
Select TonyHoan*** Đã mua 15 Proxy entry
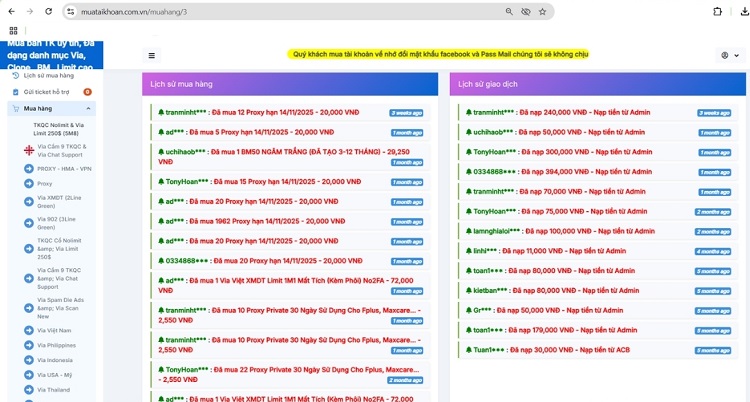click(x=290, y=182)
